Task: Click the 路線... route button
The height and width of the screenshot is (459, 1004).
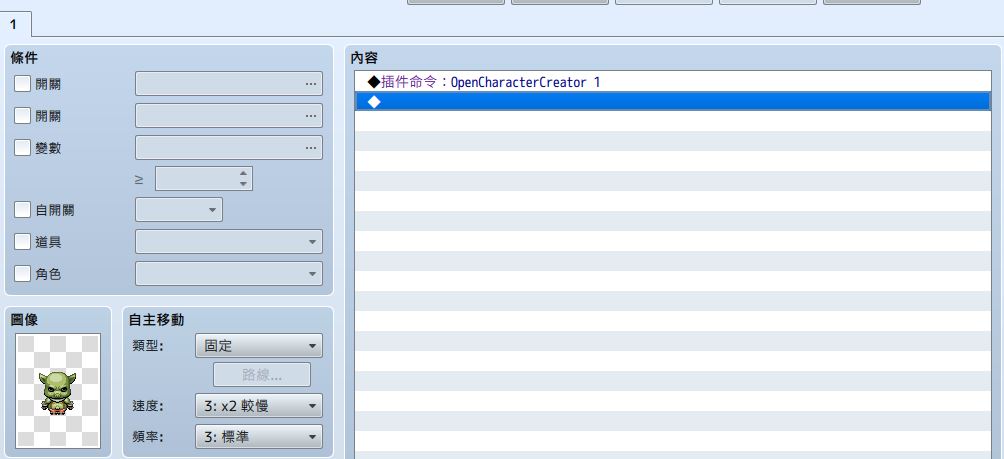Action: click(x=262, y=374)
